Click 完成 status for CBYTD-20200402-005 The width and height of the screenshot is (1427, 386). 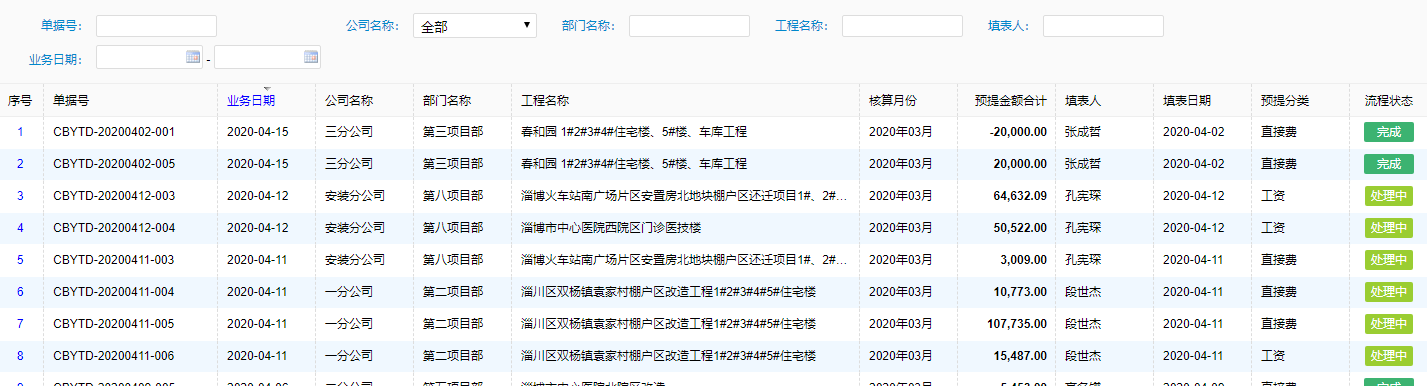1389,164
